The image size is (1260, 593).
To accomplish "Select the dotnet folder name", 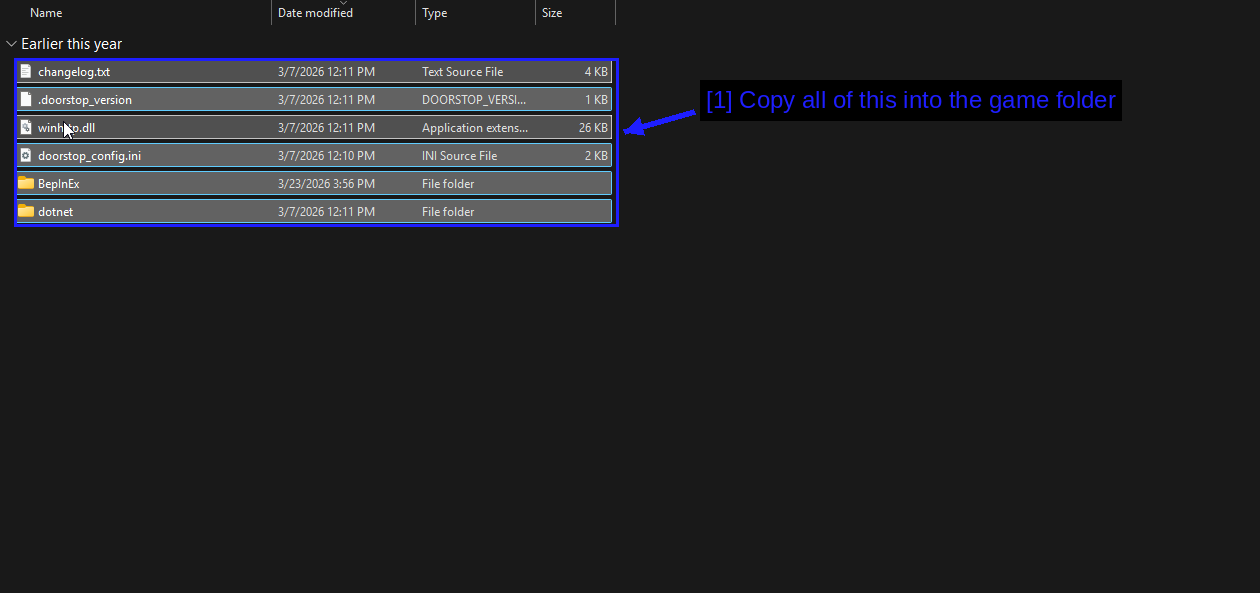I will [x=55, y=212].
